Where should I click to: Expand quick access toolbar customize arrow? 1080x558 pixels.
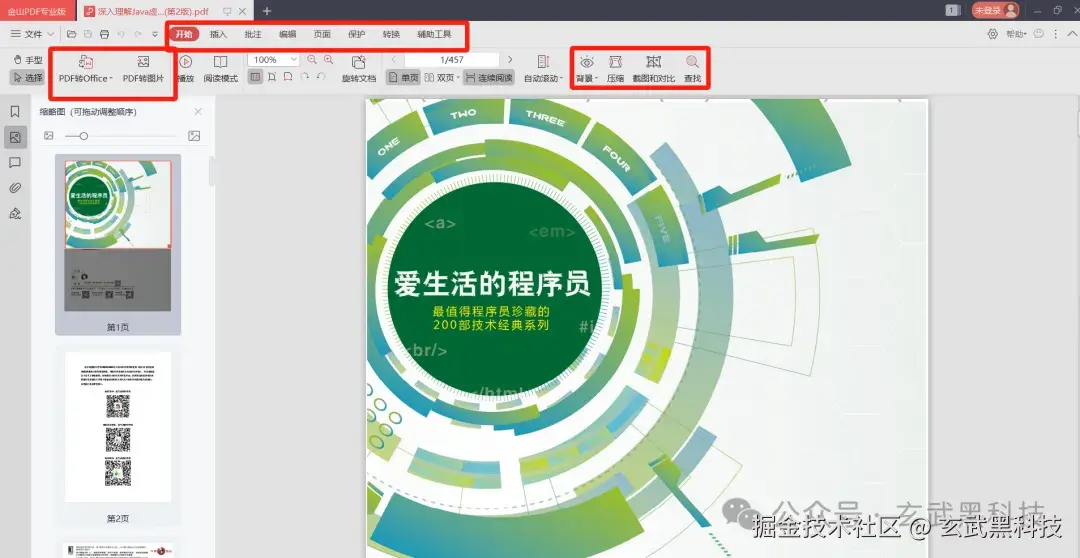pos(155,34)
